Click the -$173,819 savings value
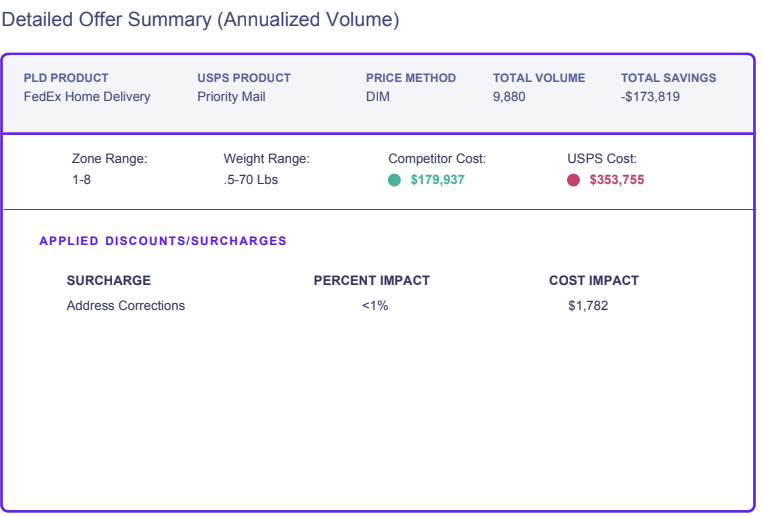 [x=650, y=97]
